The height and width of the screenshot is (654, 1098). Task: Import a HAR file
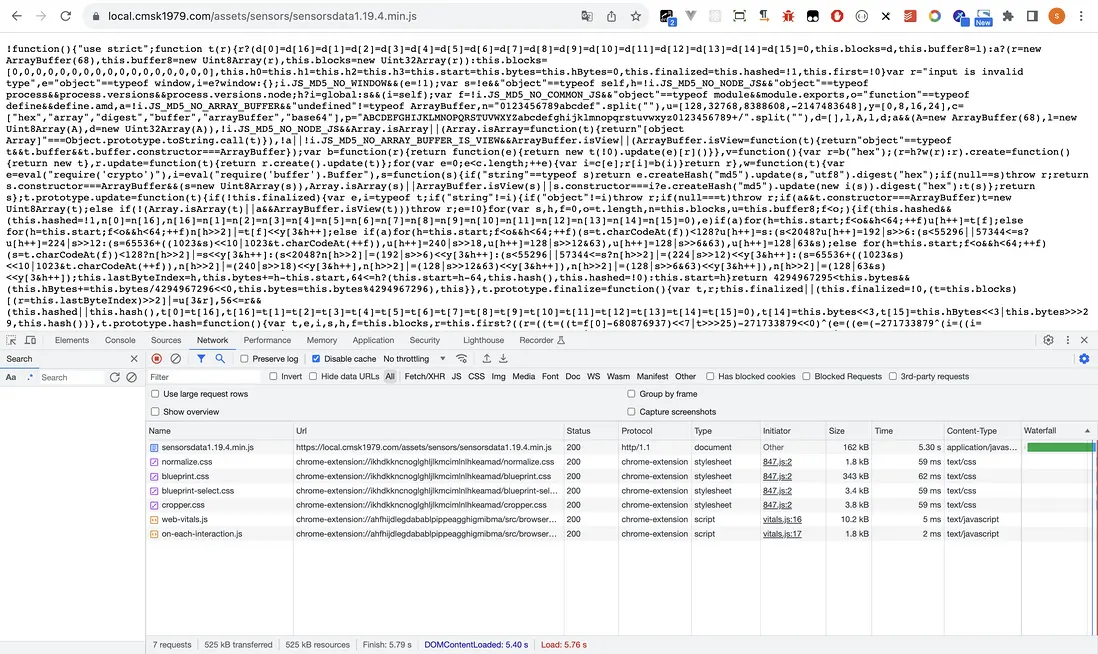point(486,359)
